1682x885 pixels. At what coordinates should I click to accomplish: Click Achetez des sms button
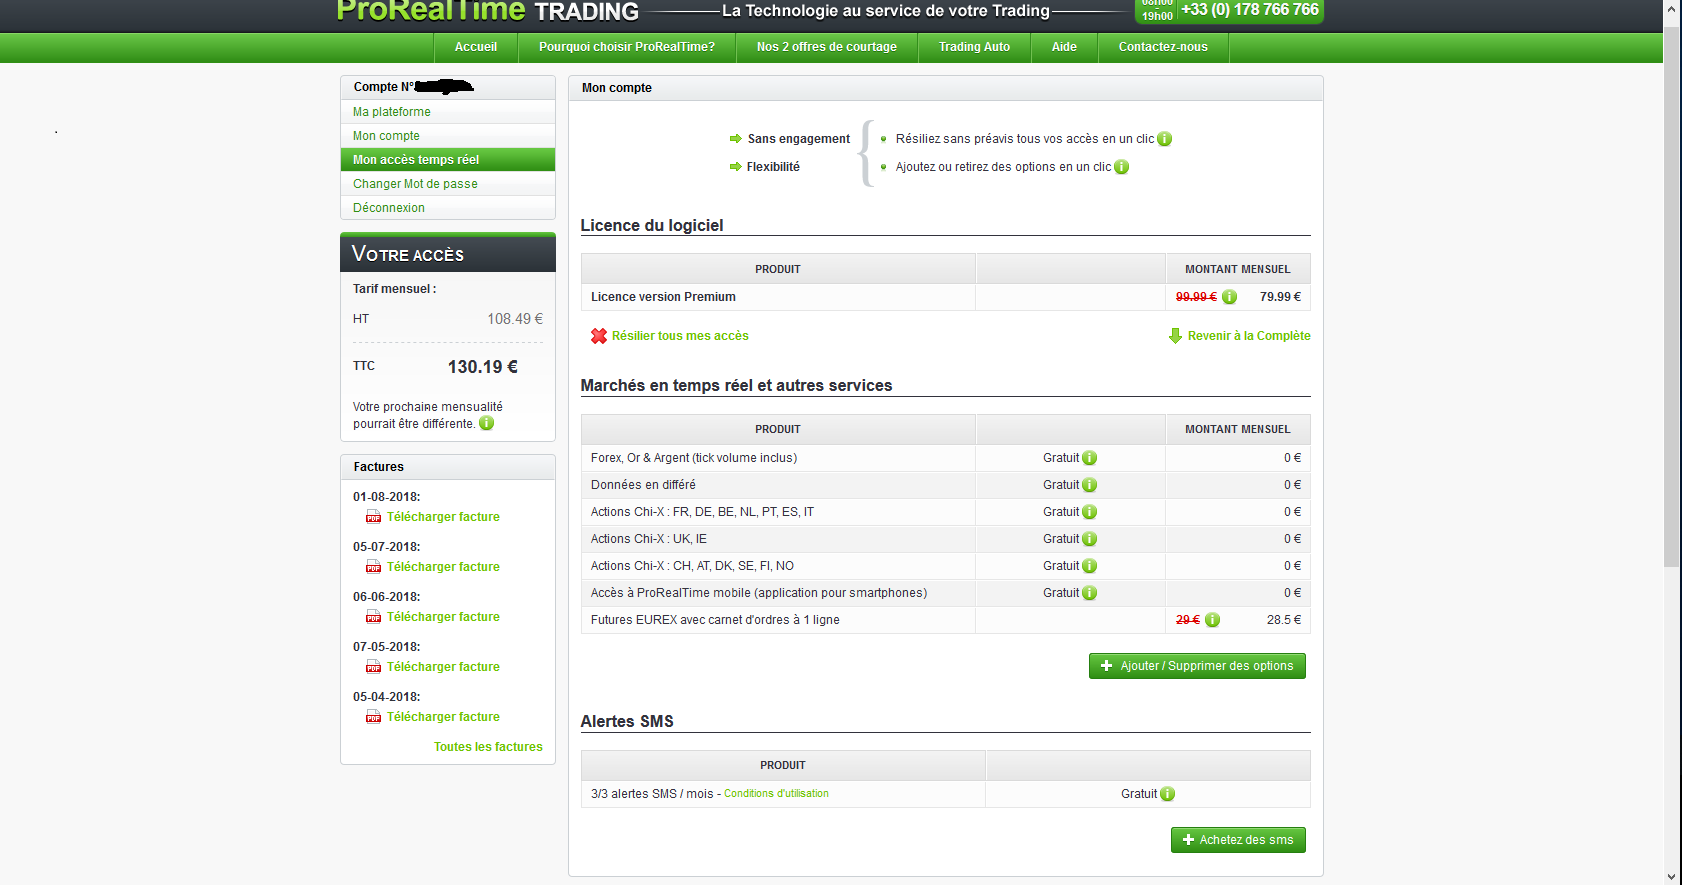[1238, 840]
